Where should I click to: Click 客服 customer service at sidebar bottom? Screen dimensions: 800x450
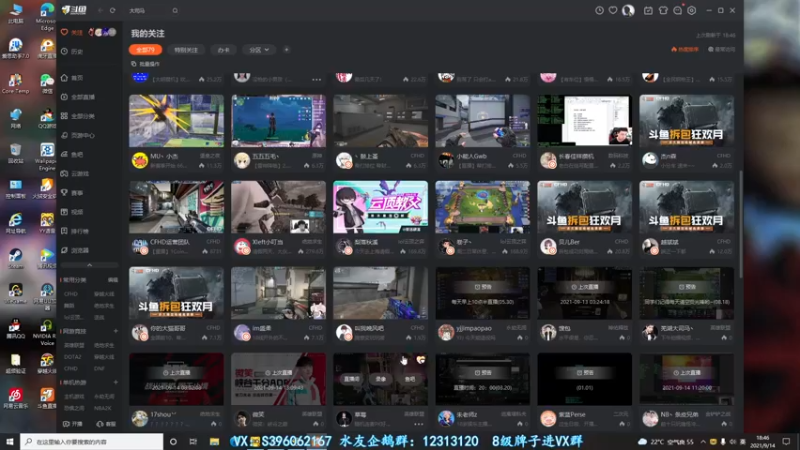tap(106, 424)
